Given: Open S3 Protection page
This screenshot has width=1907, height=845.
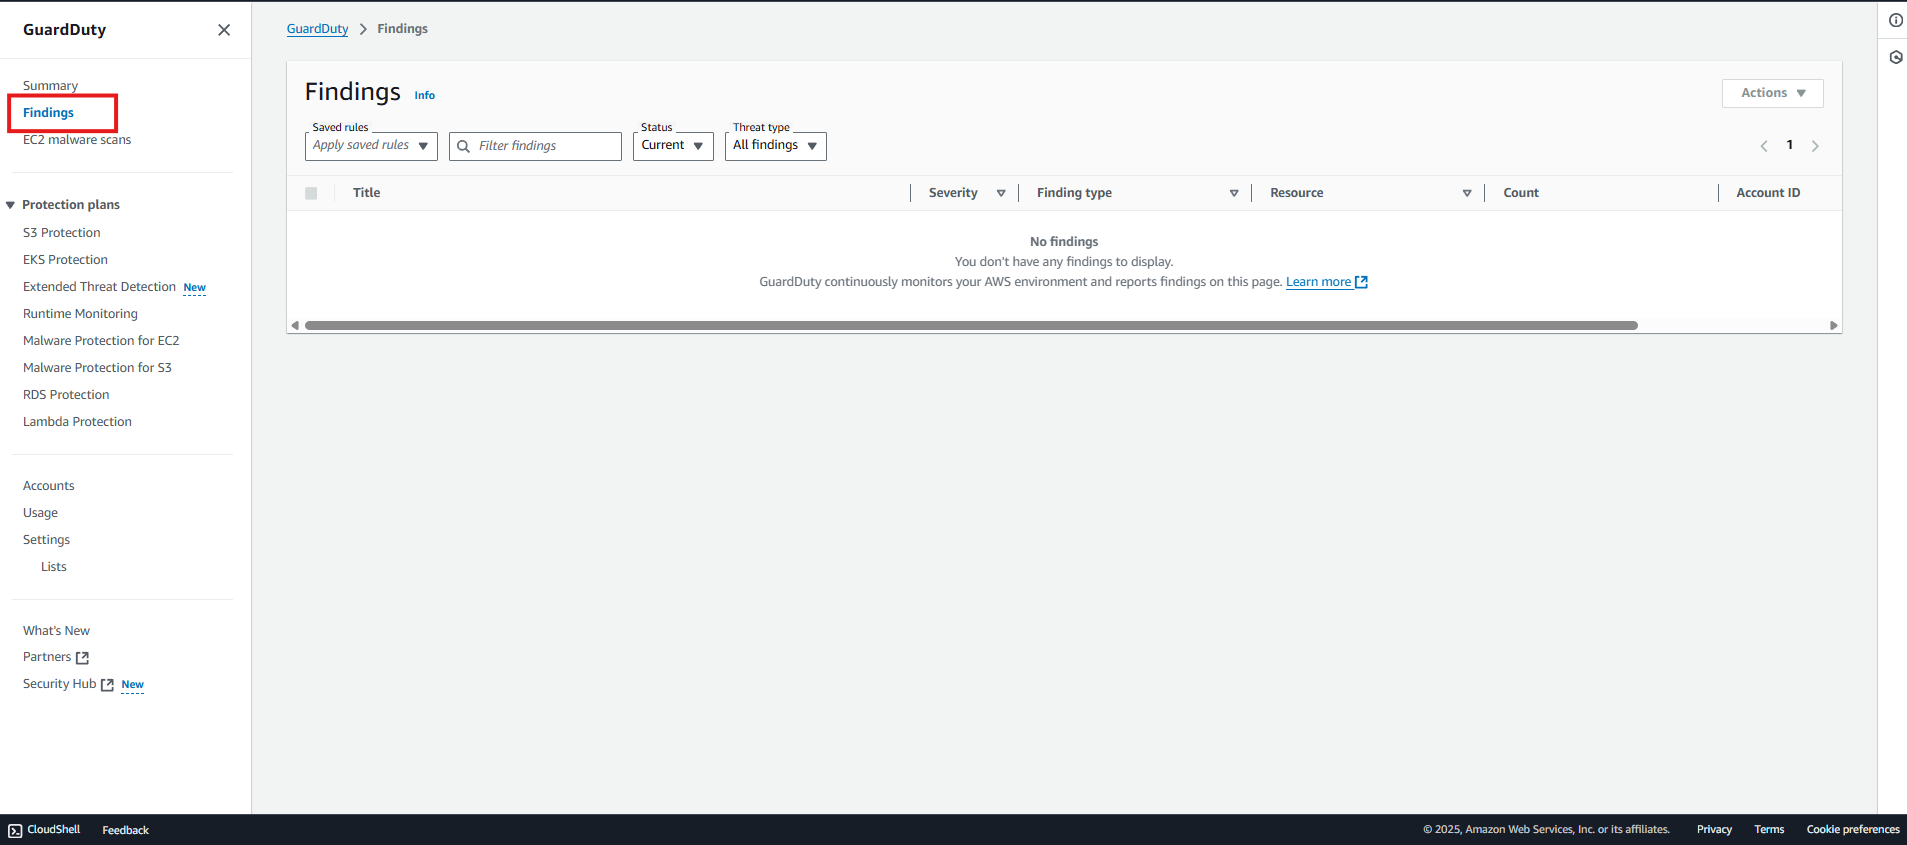Looking at the screenshot, I should 62,233.
